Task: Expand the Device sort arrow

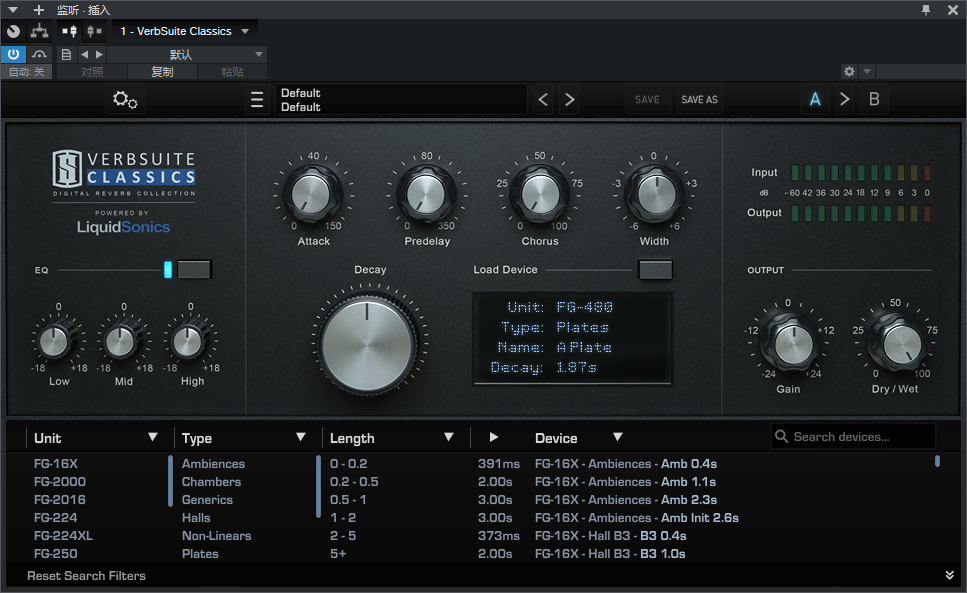Action: point(617,437)
